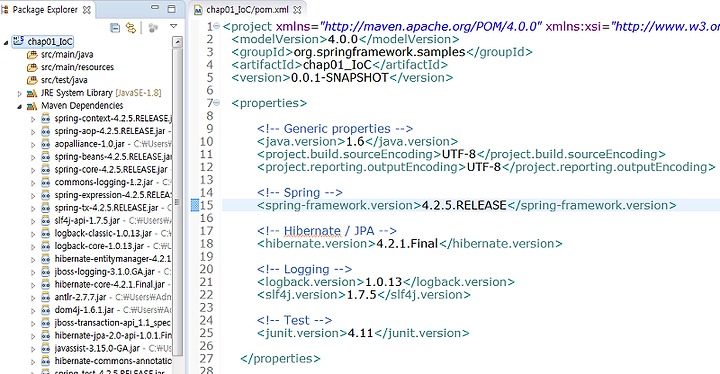Viewport: 720px width, 374px height.
Task: Collapse the Maven Dependencies node
Action: click(19, 107)
